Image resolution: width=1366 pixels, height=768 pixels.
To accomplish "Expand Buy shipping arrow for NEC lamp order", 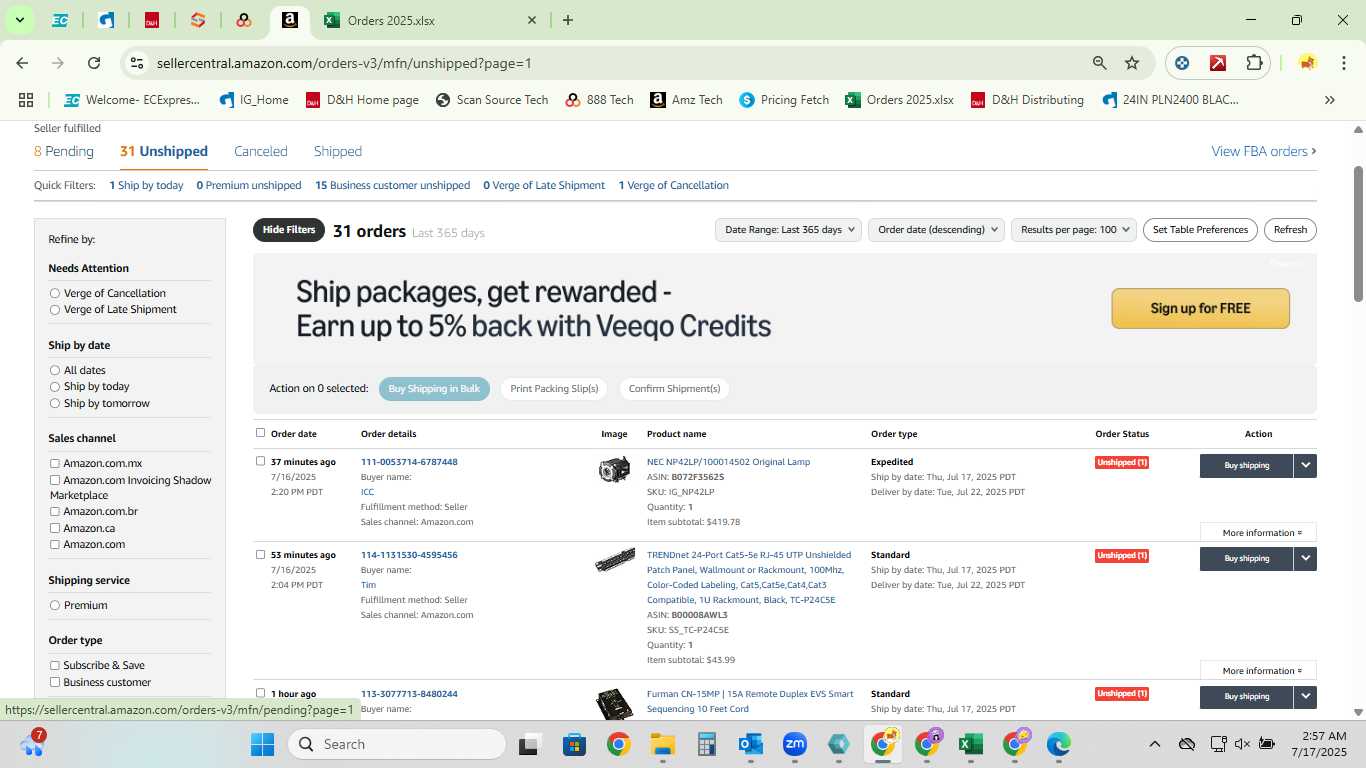I will click(1305, 465).
